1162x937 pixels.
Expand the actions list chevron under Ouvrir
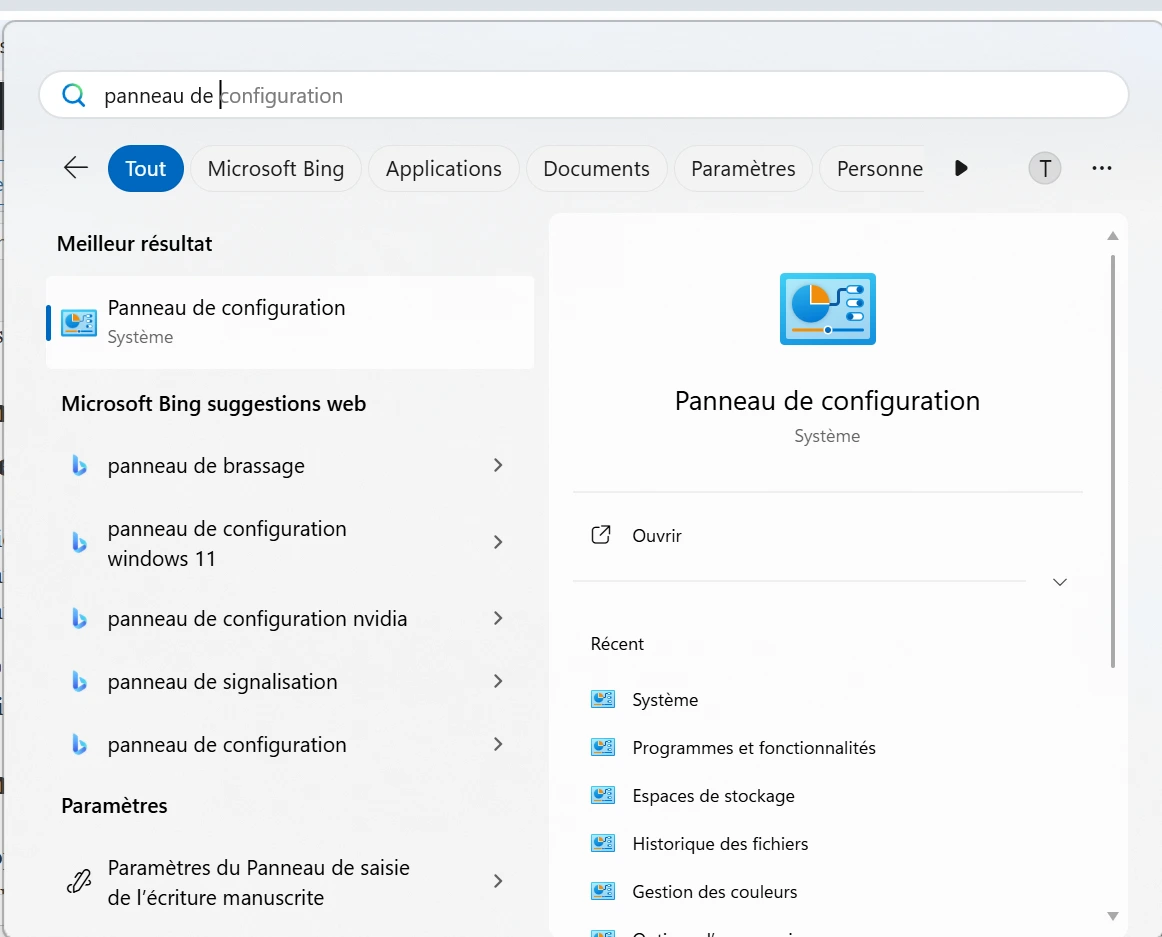point(1060,582)
